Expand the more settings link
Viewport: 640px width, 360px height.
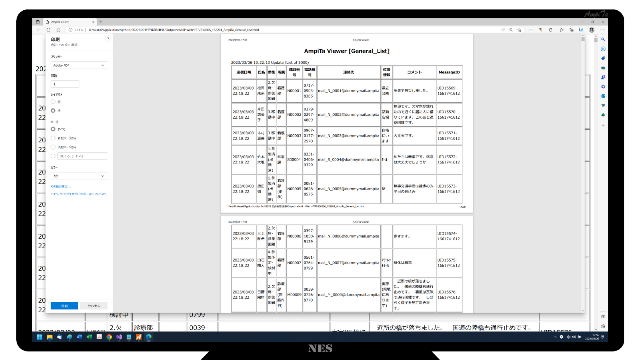click(x=61, y=186)
